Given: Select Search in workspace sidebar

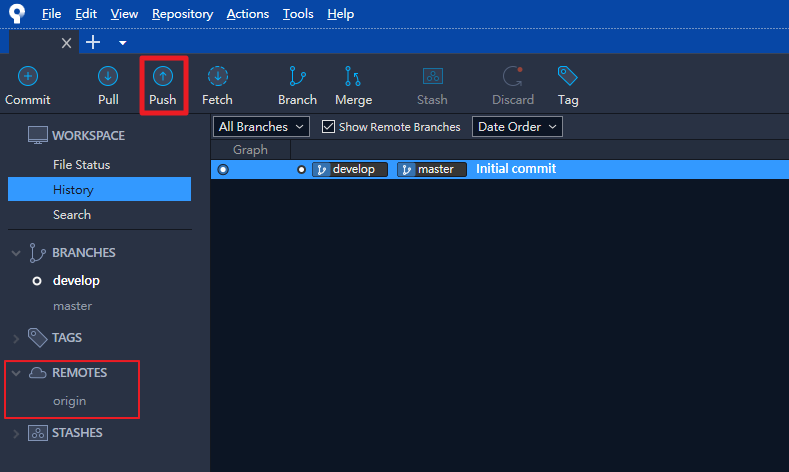Looking at the screenshot, I should click(x=72, y=215).
